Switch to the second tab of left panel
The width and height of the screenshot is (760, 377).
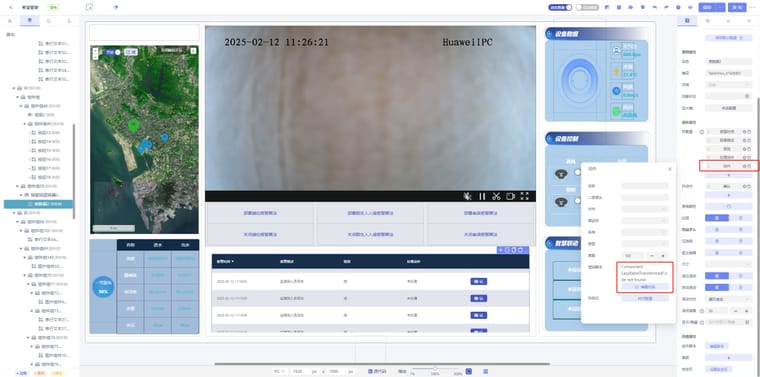(30, 20)
